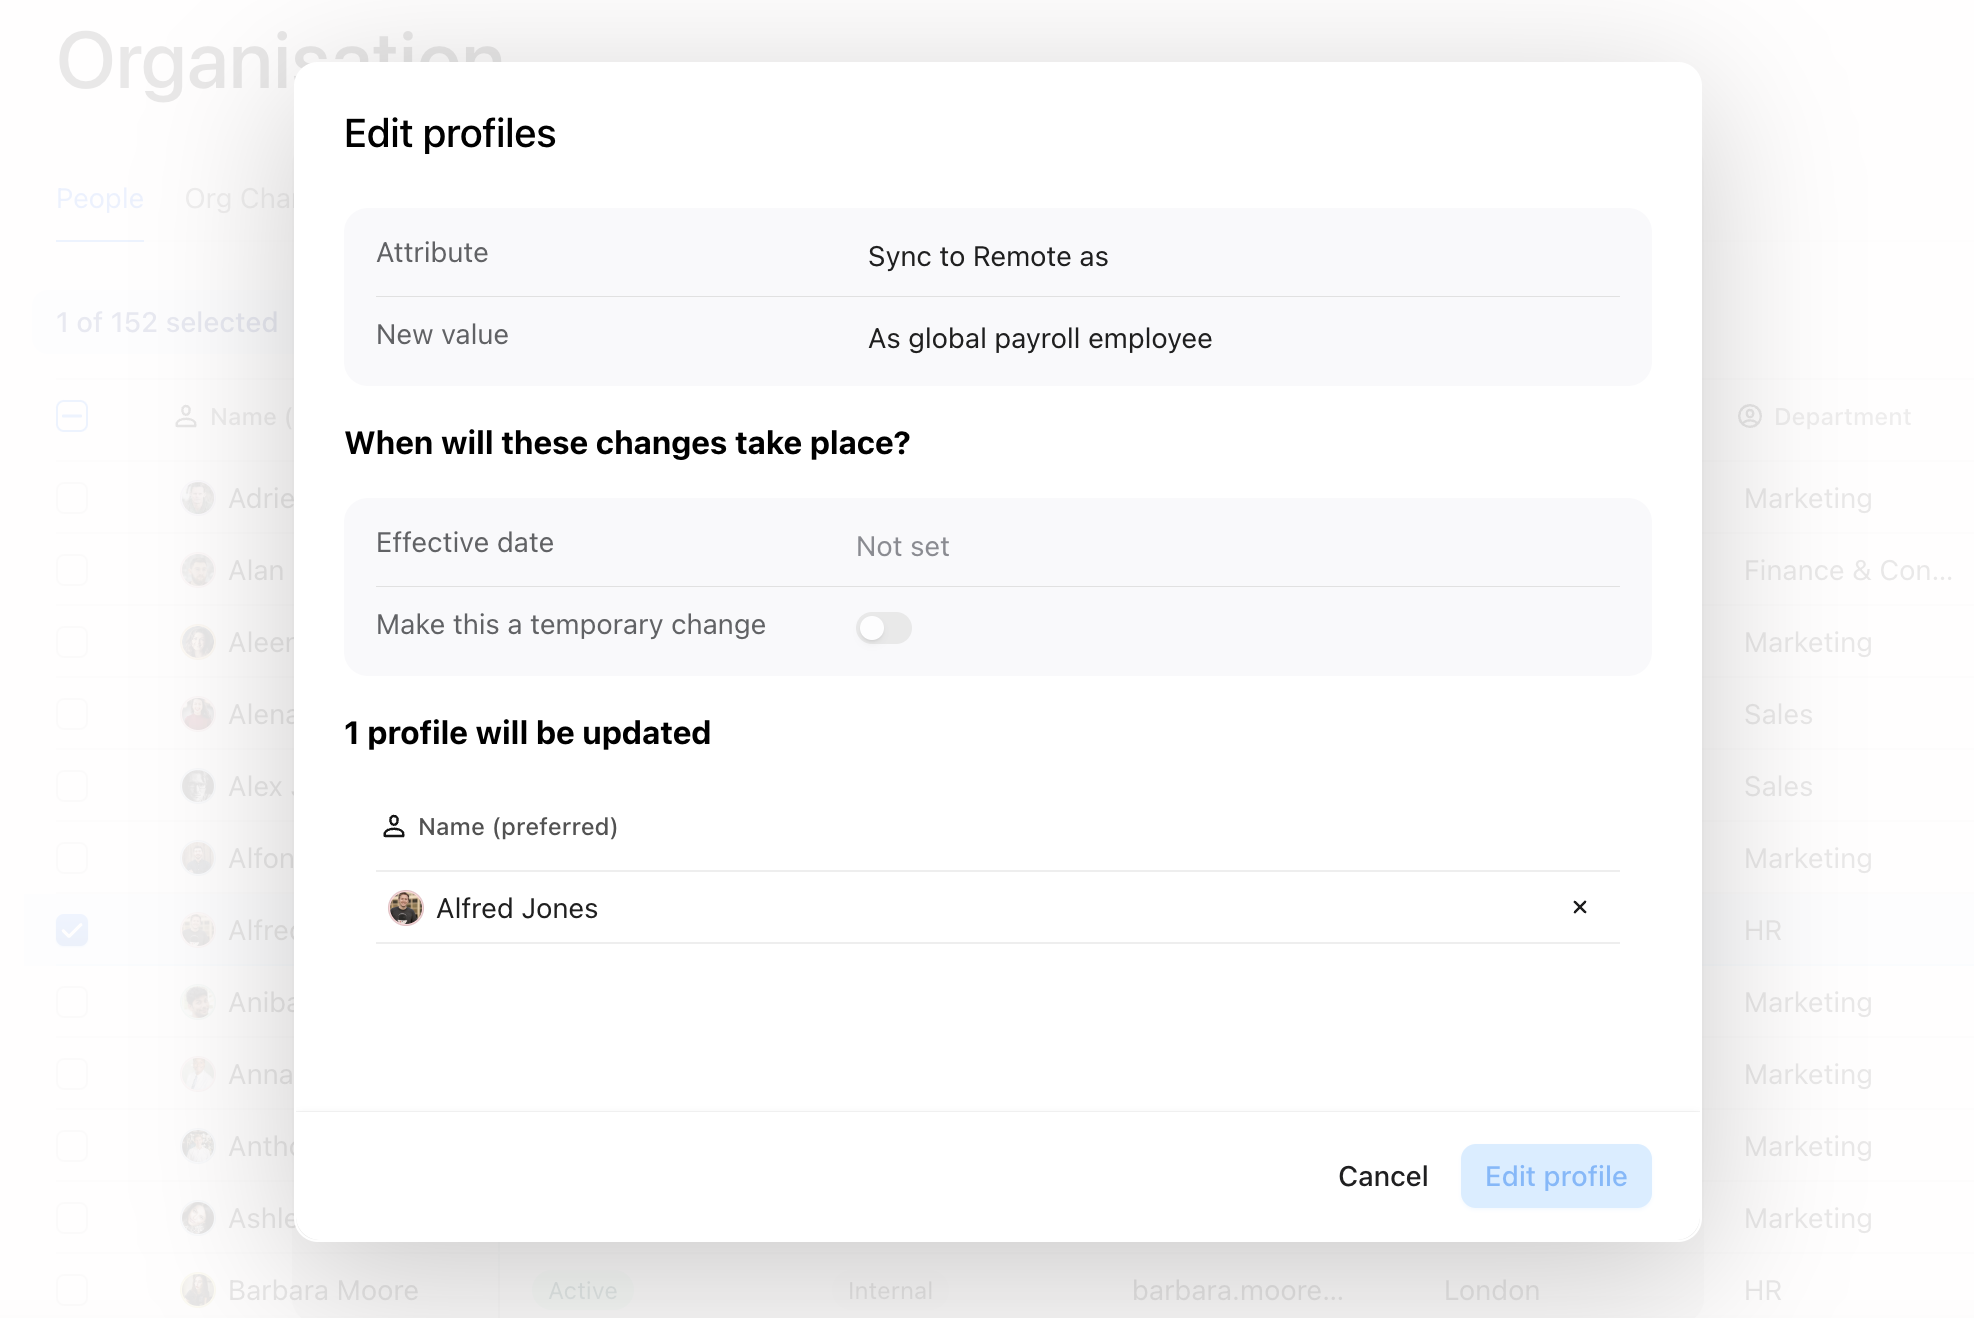This screenshot has width=1974, height=1318.
Task: Uncheck the selected Alfred row checkbox
Action: [72, 930]
